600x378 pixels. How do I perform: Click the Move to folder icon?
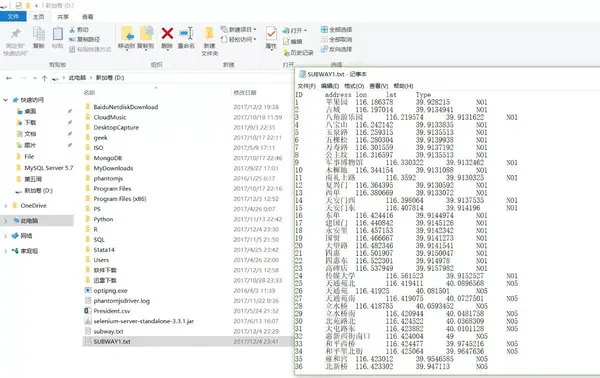(127, 34)
